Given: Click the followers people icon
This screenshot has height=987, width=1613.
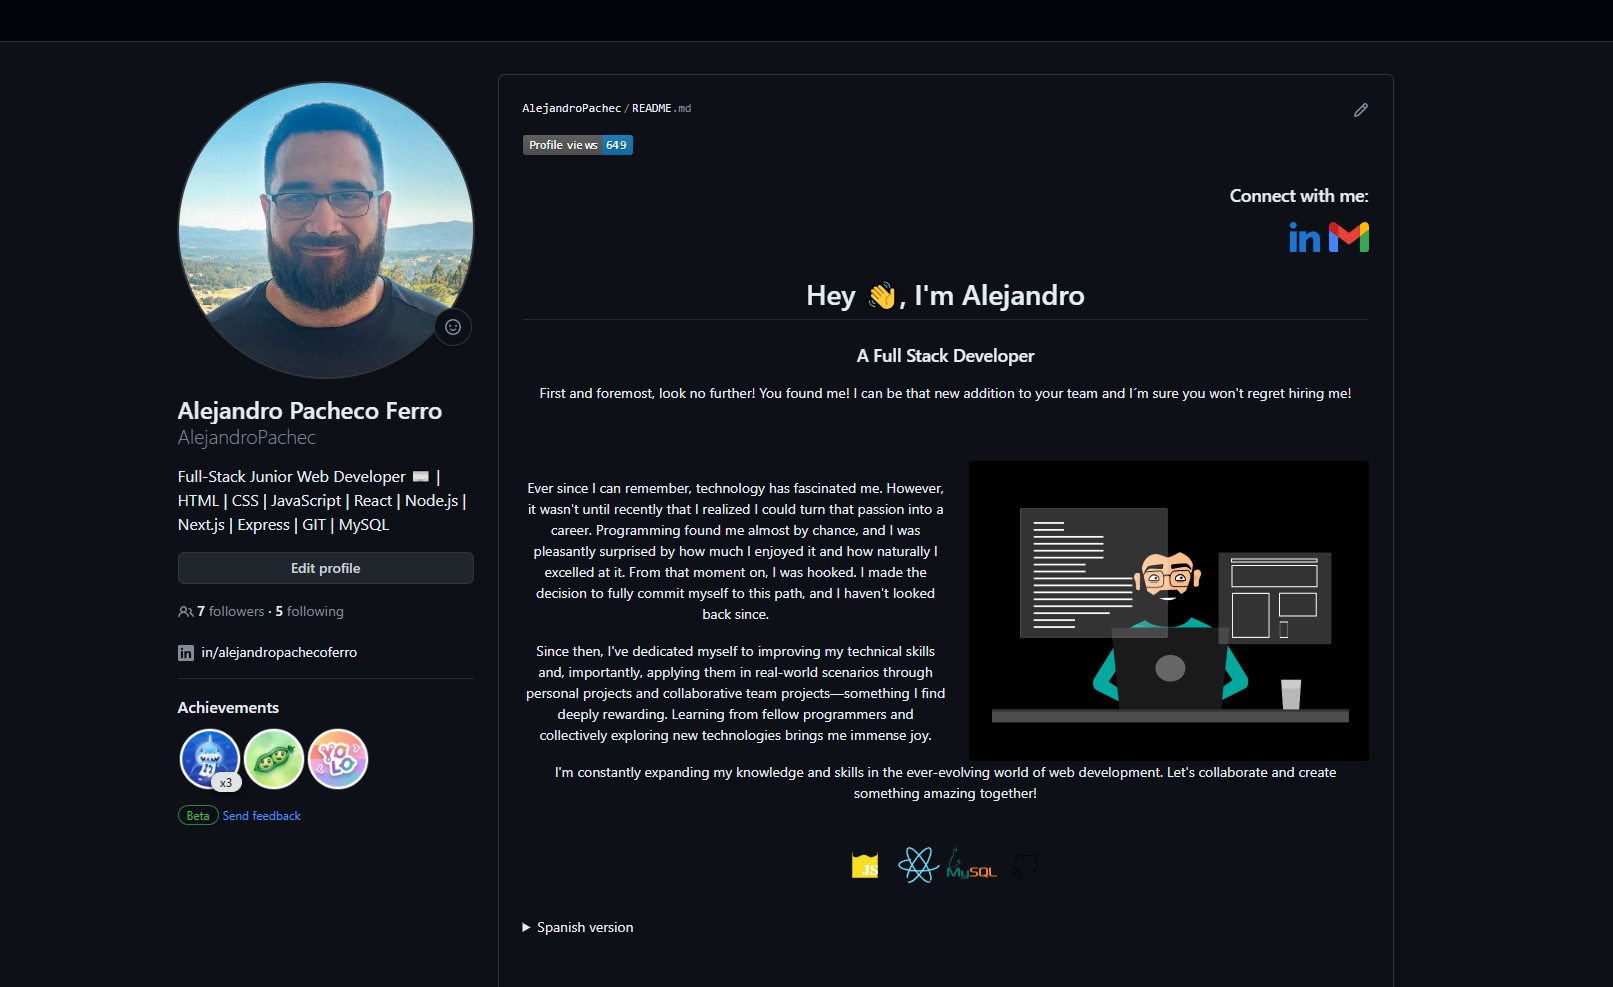Looking at the screenshot, I should [x=185, y=612].
